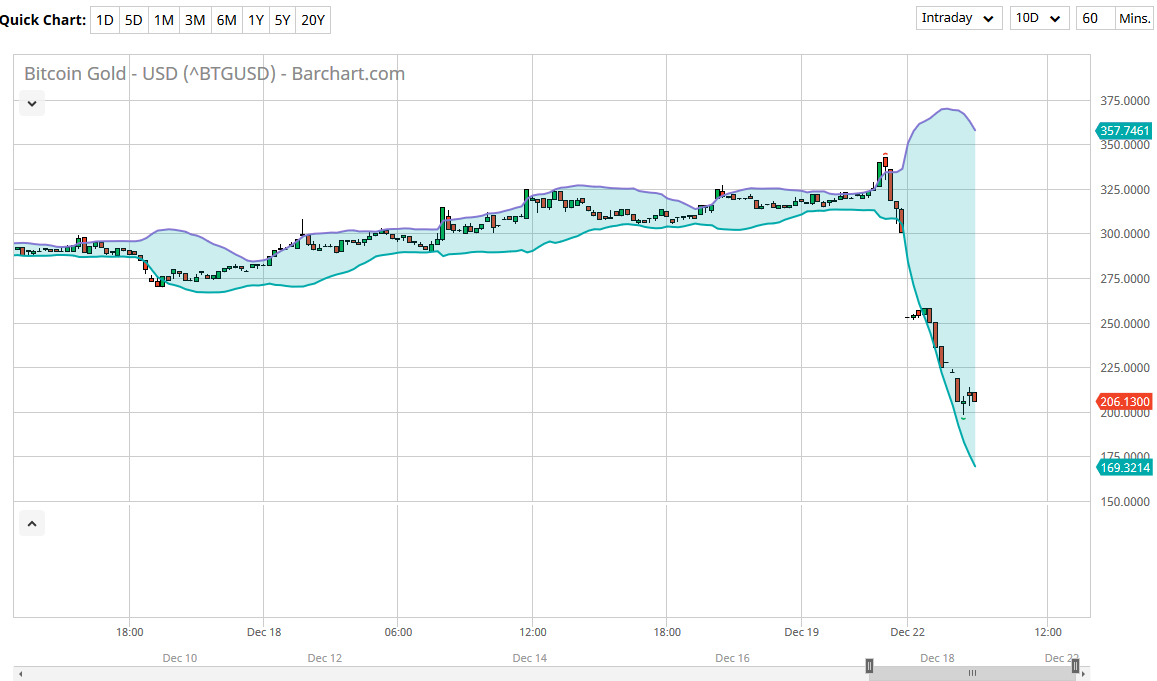The height and width of the screenshot is (681, 1157).
Task: Select the 1D quick chart range
Action: [105, 20]
